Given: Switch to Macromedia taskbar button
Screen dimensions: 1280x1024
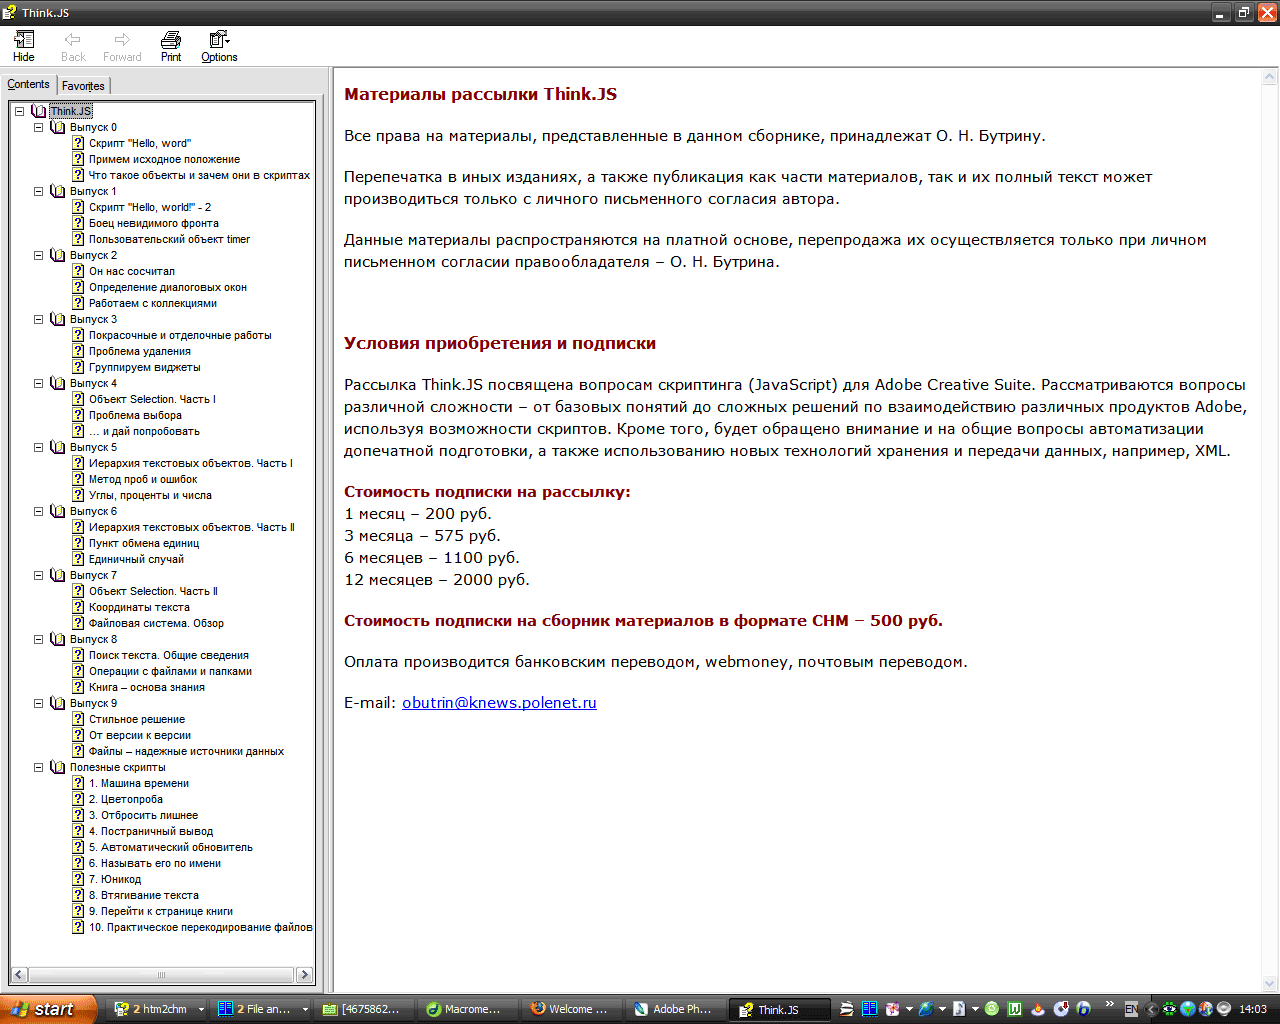Looking at the screenshot, I should coord(467,1009).
